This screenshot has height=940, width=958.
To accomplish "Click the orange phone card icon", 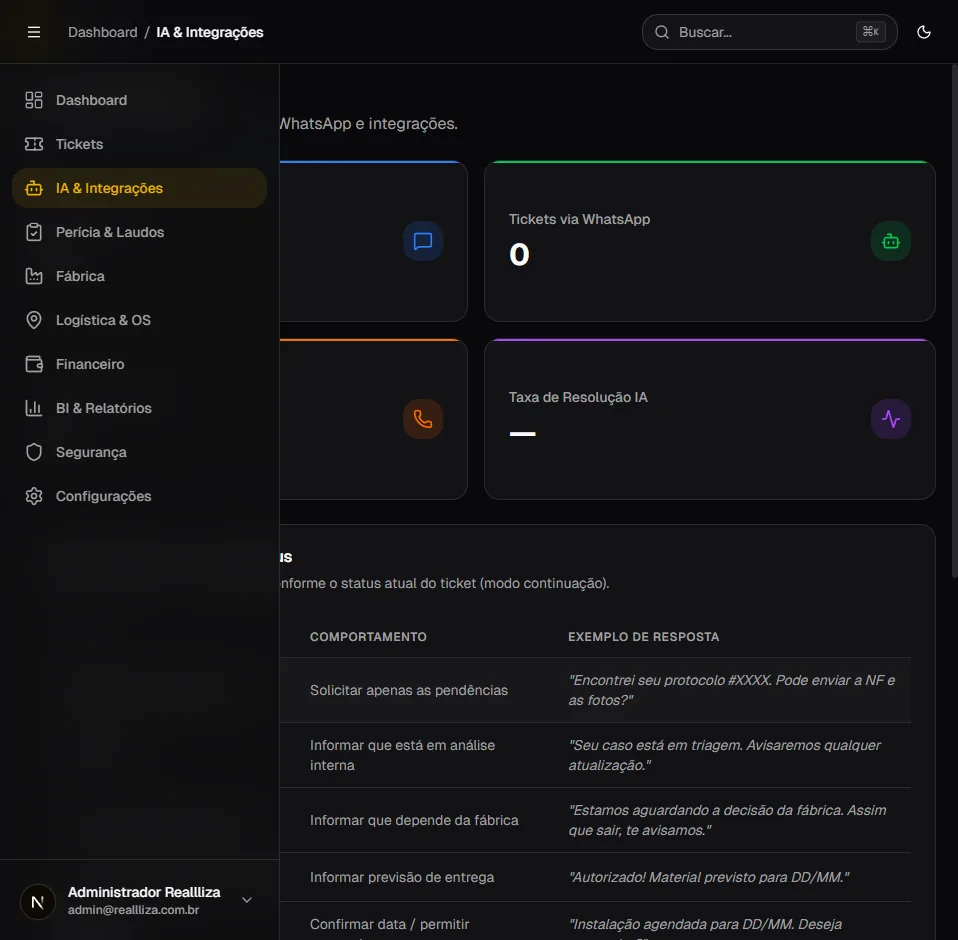I will tap(423, 419).
